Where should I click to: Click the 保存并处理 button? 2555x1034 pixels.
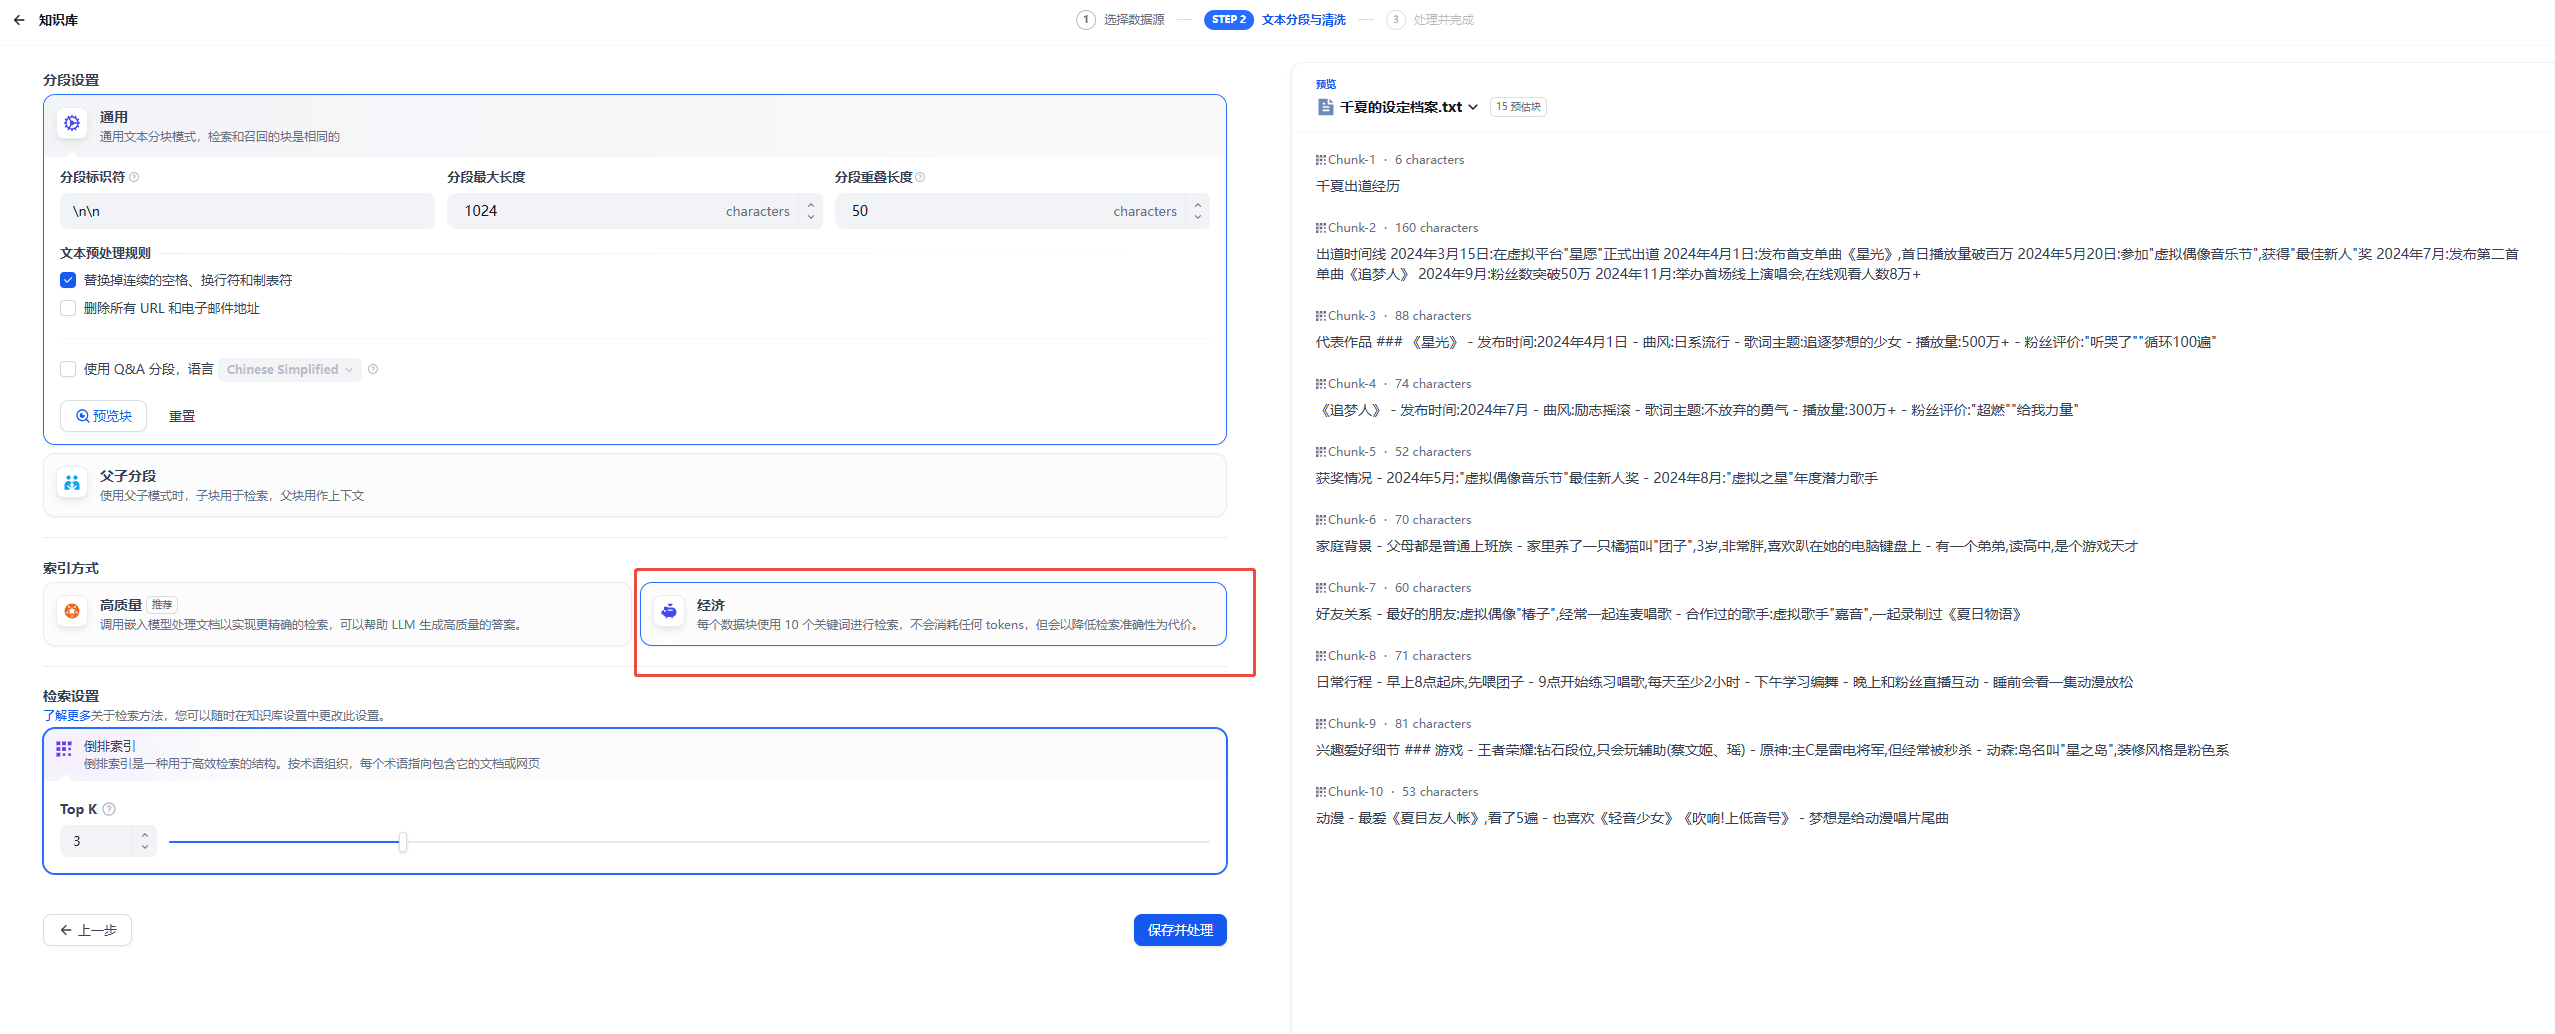pyautogui.click(x=1180, y=930)
